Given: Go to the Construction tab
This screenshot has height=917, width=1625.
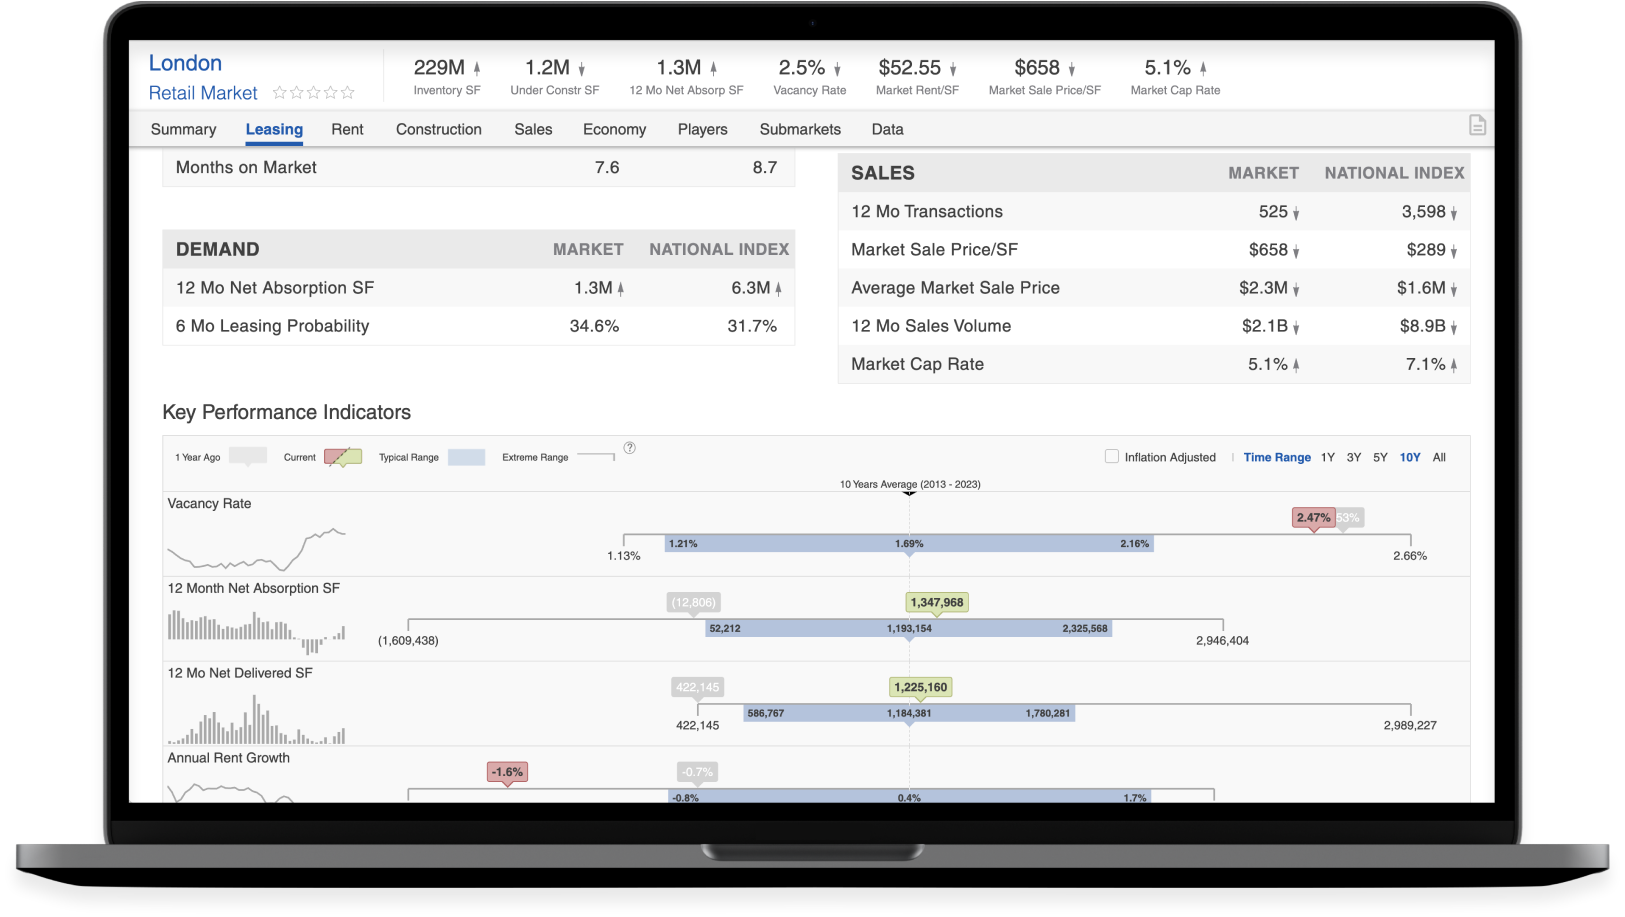Looking at the screenshot, I should [438, 129].
